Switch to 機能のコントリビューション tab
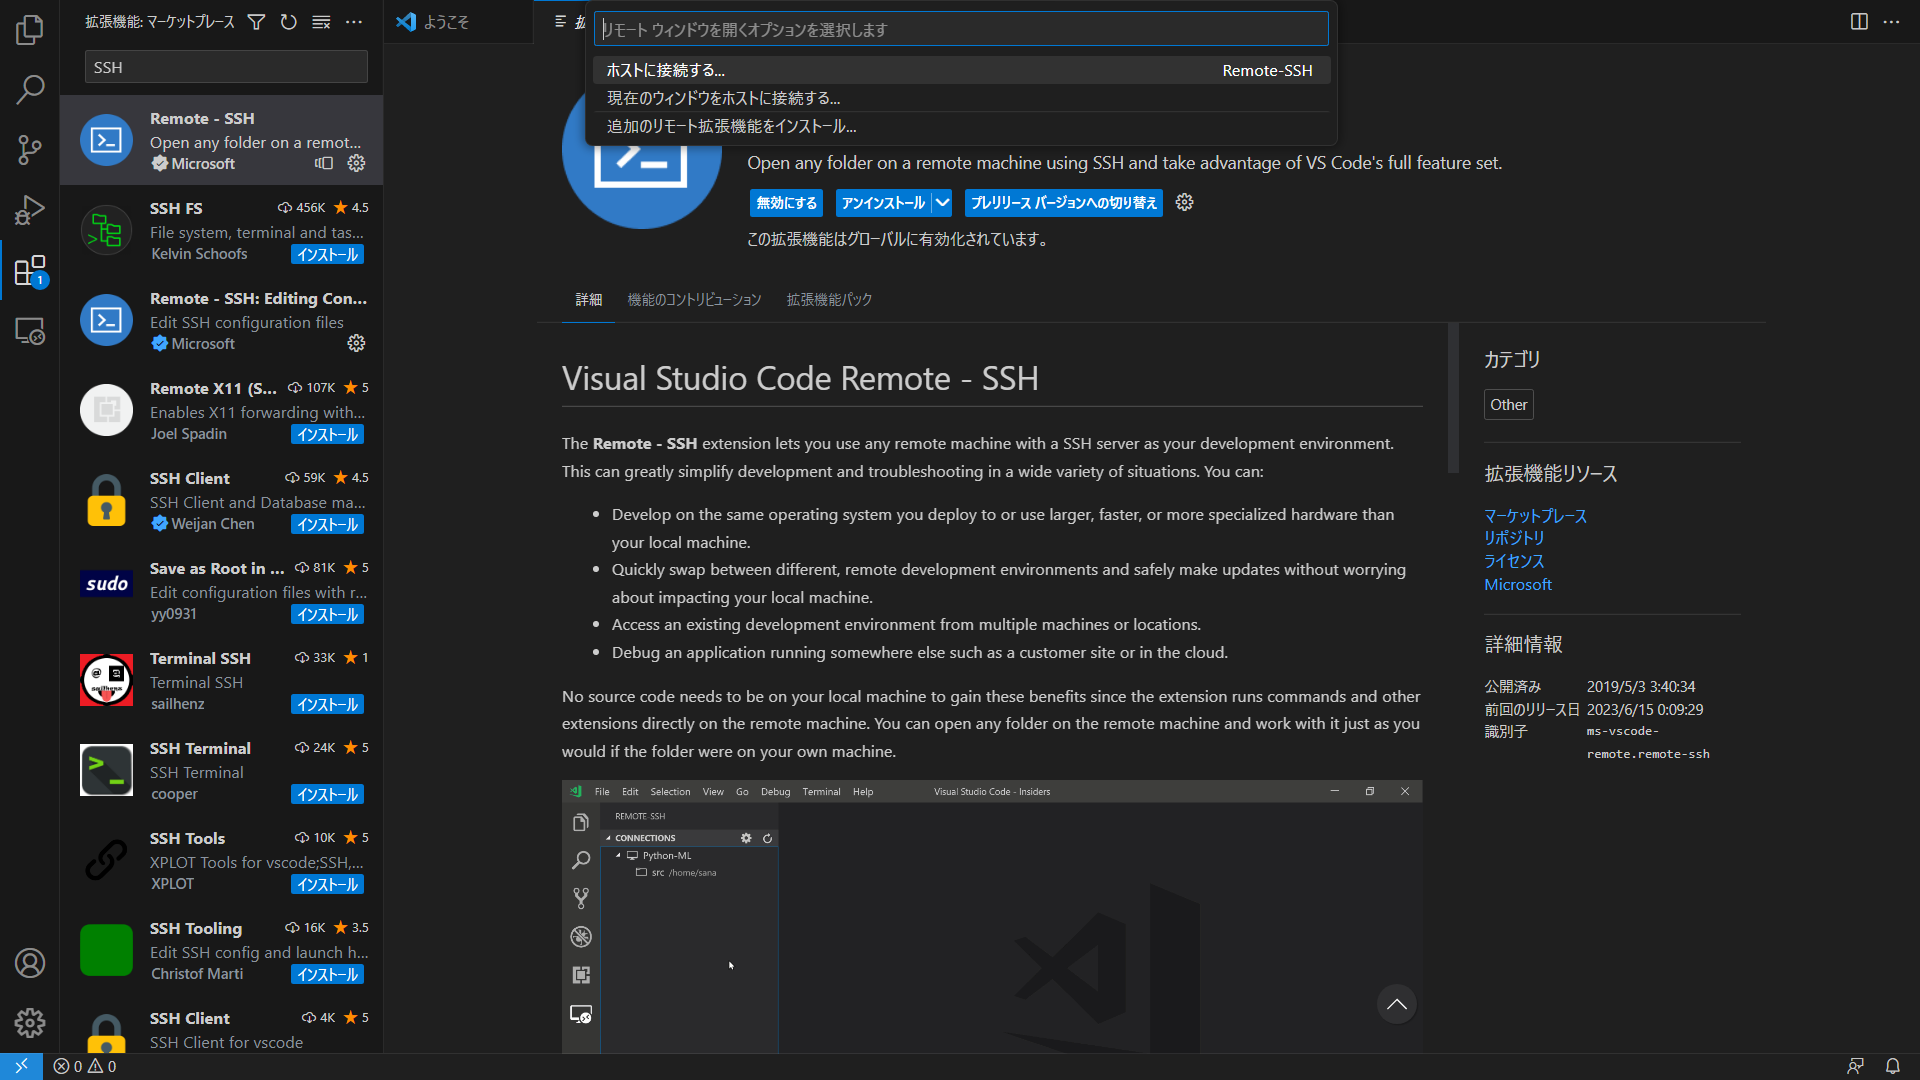1920x1080 pixels. tap(694, 300)
